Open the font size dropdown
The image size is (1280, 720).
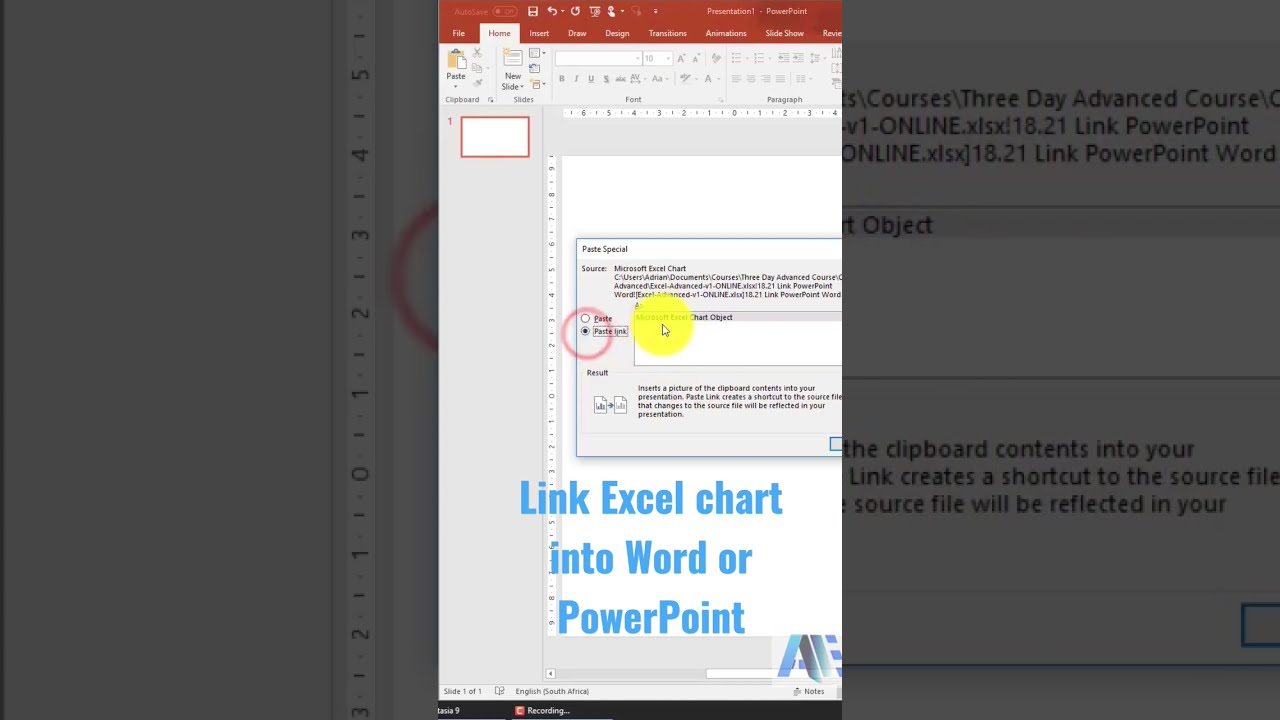pyautogui.click(x=668, y=58)
